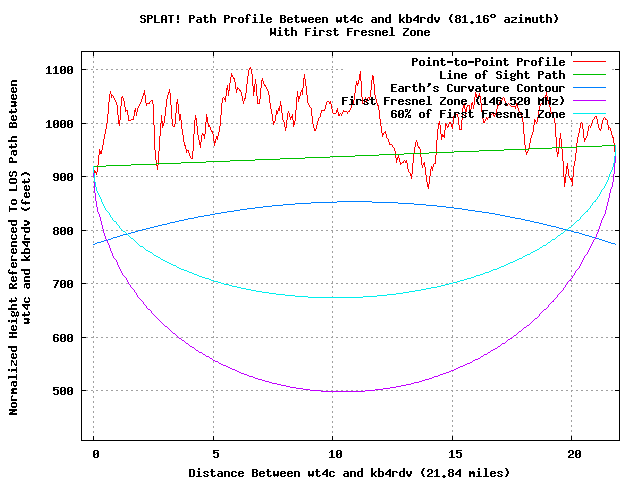Click the x-axis value 10

(x=335, y=454)
